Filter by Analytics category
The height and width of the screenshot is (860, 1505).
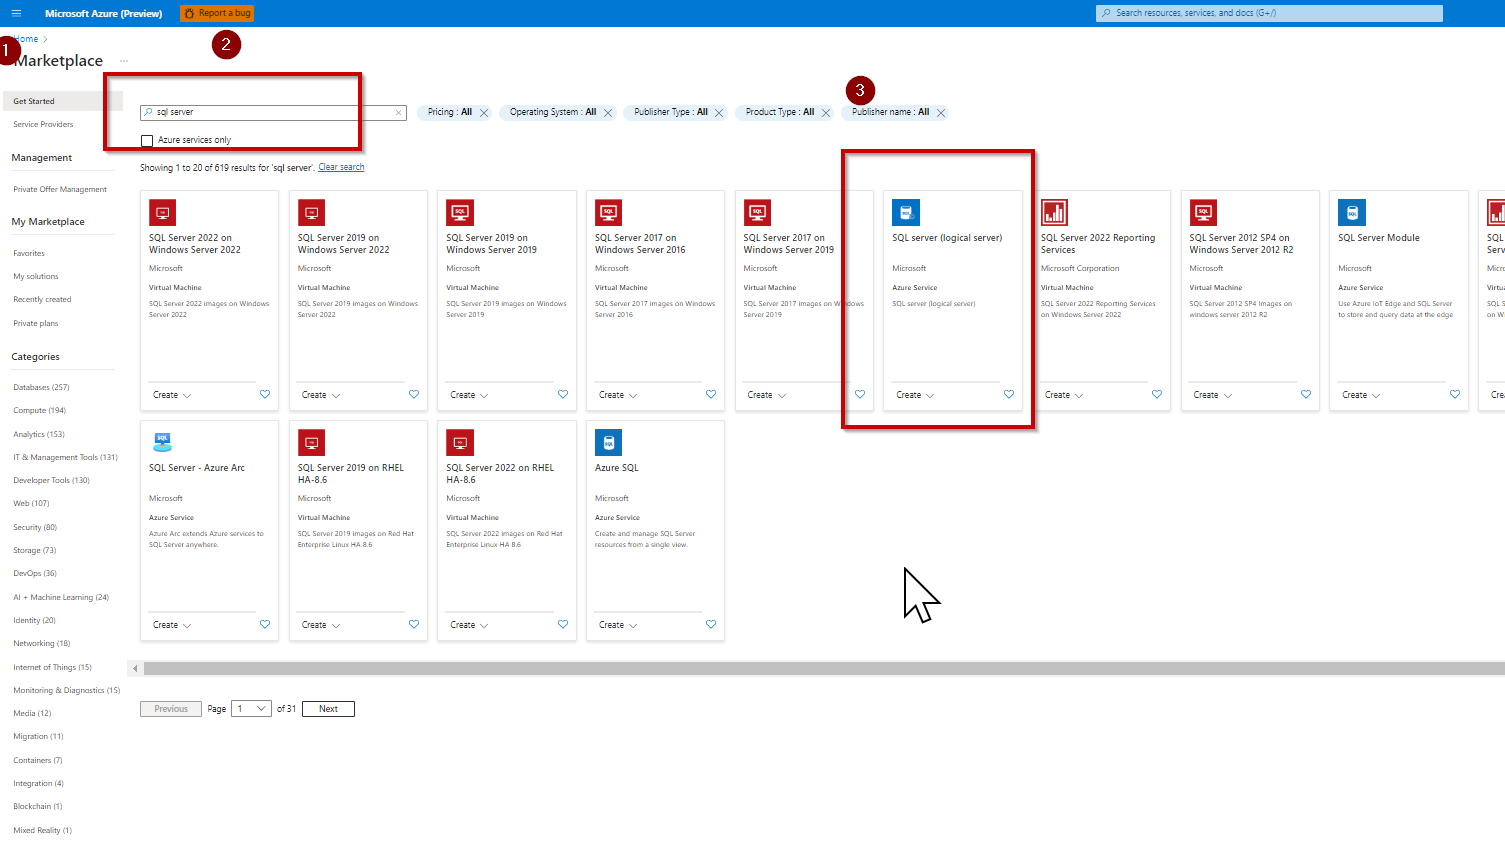coord(39,434)
